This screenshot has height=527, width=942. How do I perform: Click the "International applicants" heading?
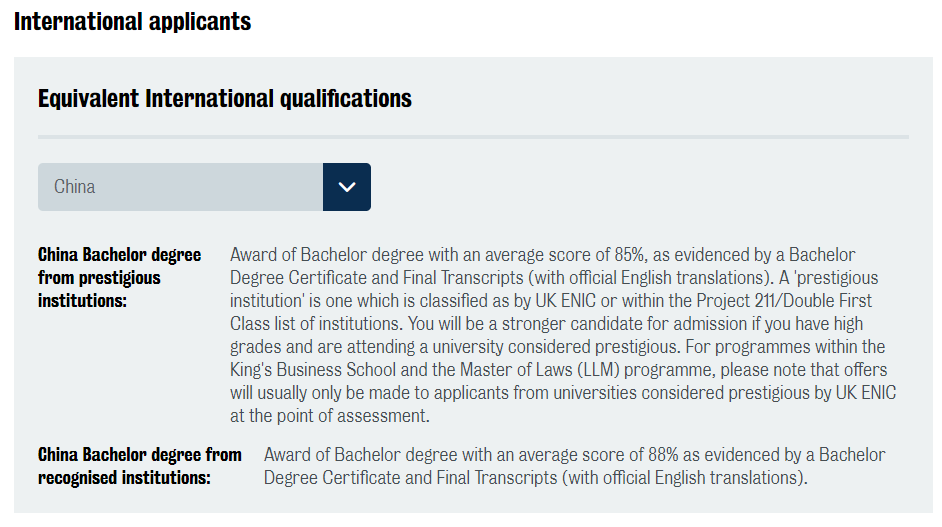click(132, 22)
